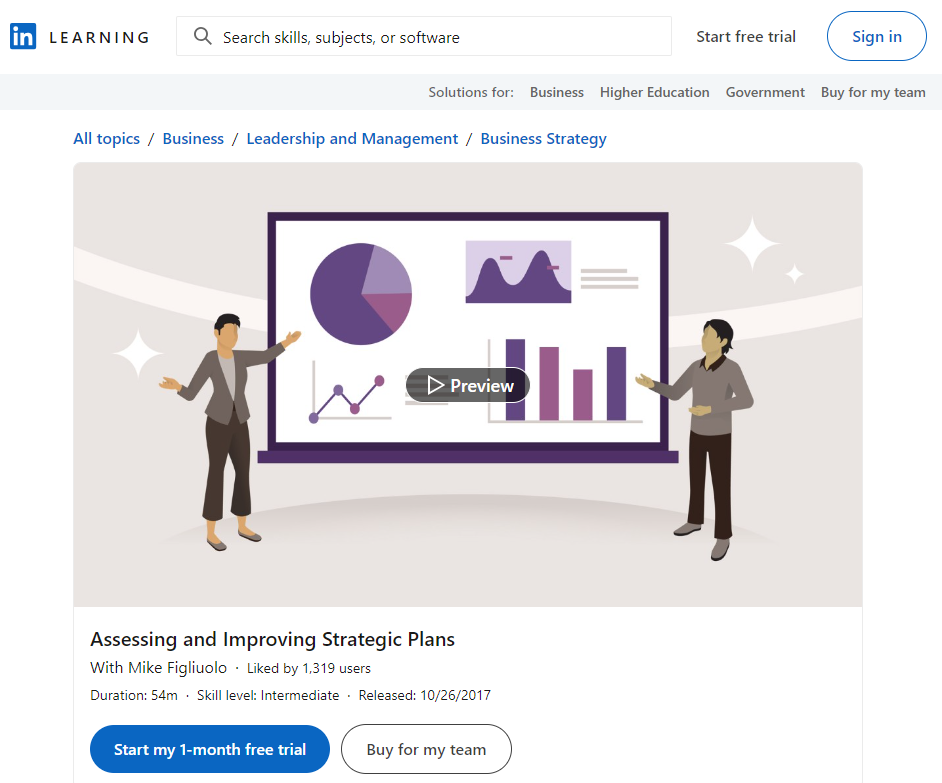Viewport: 942px width, 783px height.
Task: Open Business Strategy breadcrumb
Action: pos(543,139)
